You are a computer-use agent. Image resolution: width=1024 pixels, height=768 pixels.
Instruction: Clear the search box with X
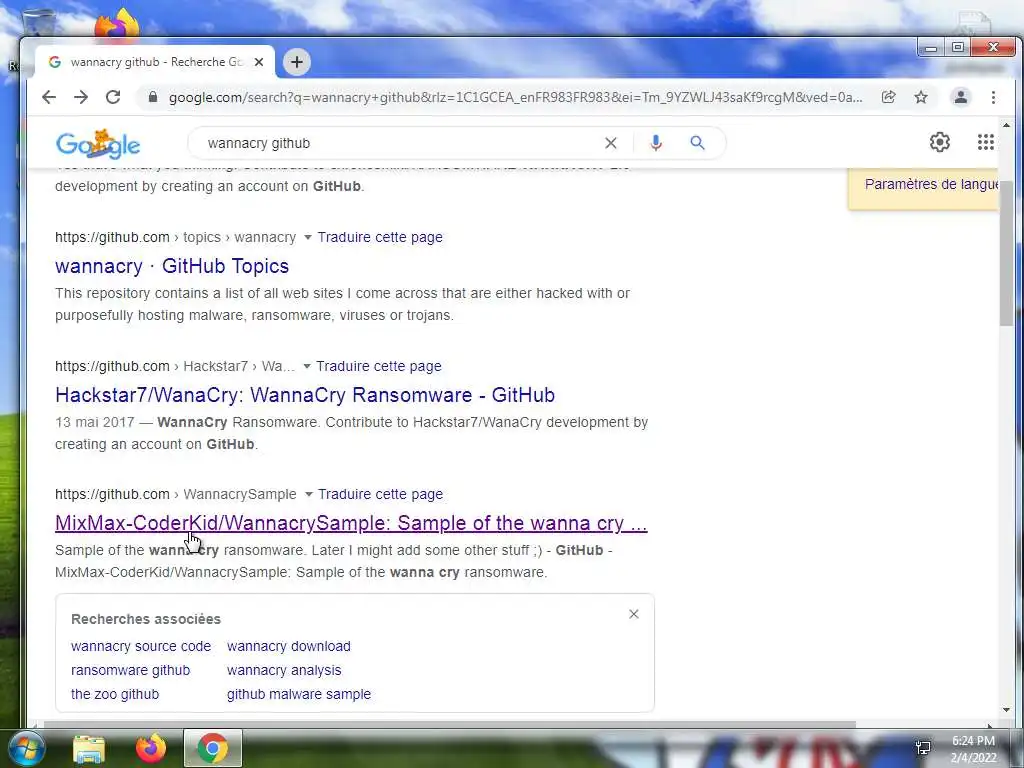[611, 143]
